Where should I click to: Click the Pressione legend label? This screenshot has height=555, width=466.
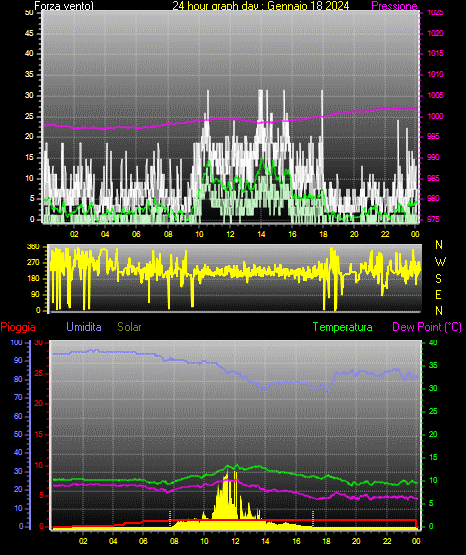pos(394,6)
